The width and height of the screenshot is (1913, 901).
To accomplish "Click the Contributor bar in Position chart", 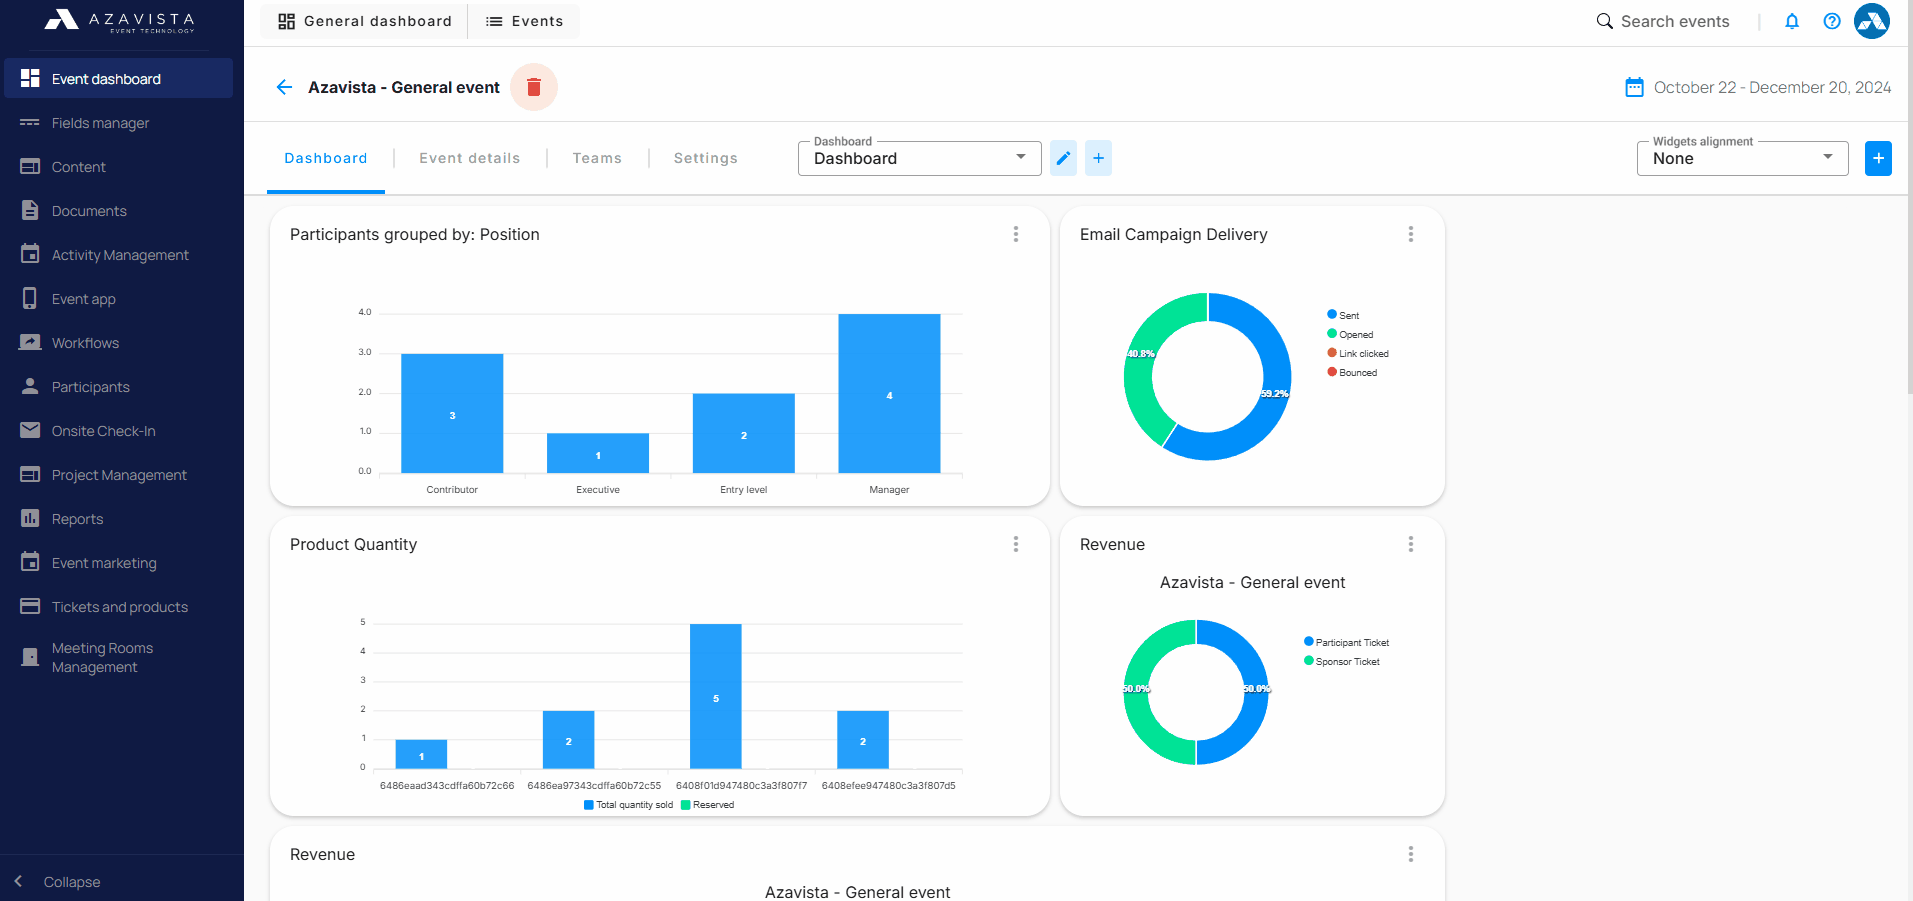I will 452,413.
